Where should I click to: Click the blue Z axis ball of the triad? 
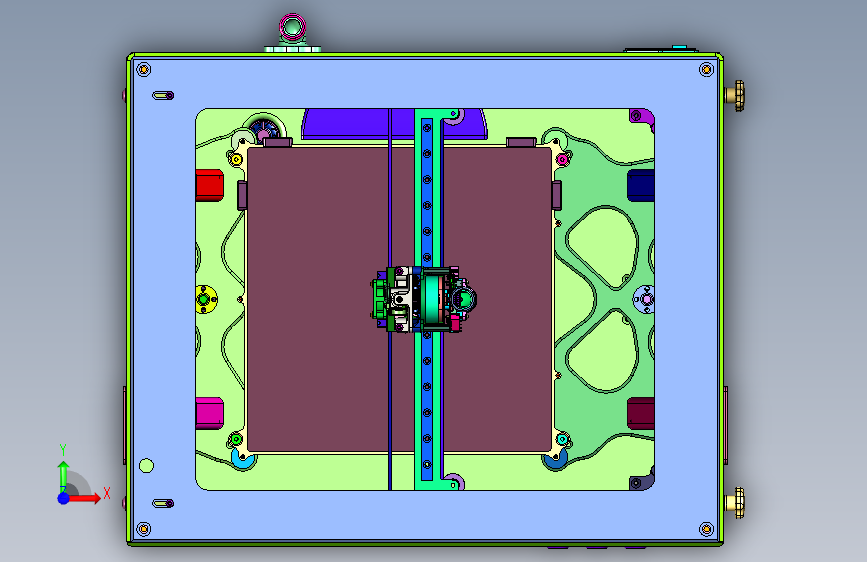pos(64,498)
